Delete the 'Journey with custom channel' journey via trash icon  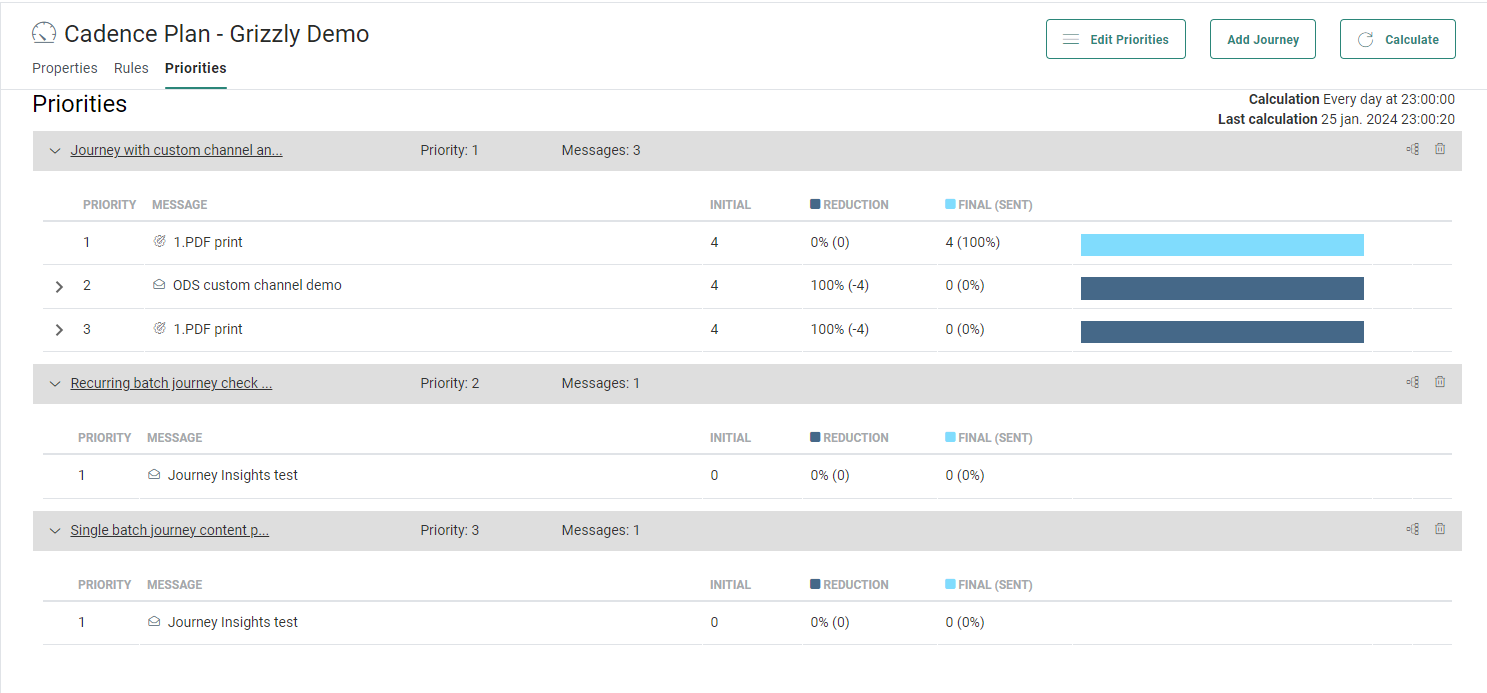[x=1440, y=149]
